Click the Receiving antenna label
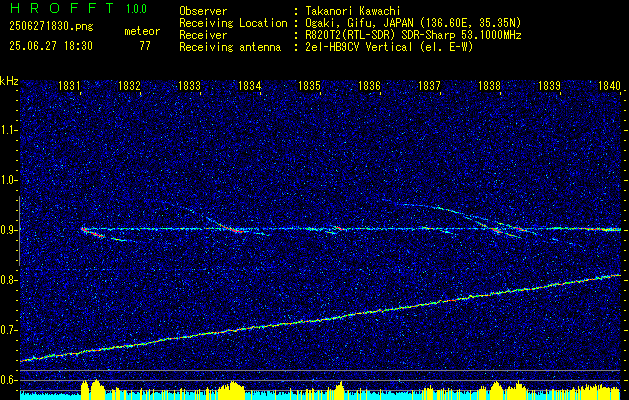This screenshot has height=400, width=629. tap(230, 47)
